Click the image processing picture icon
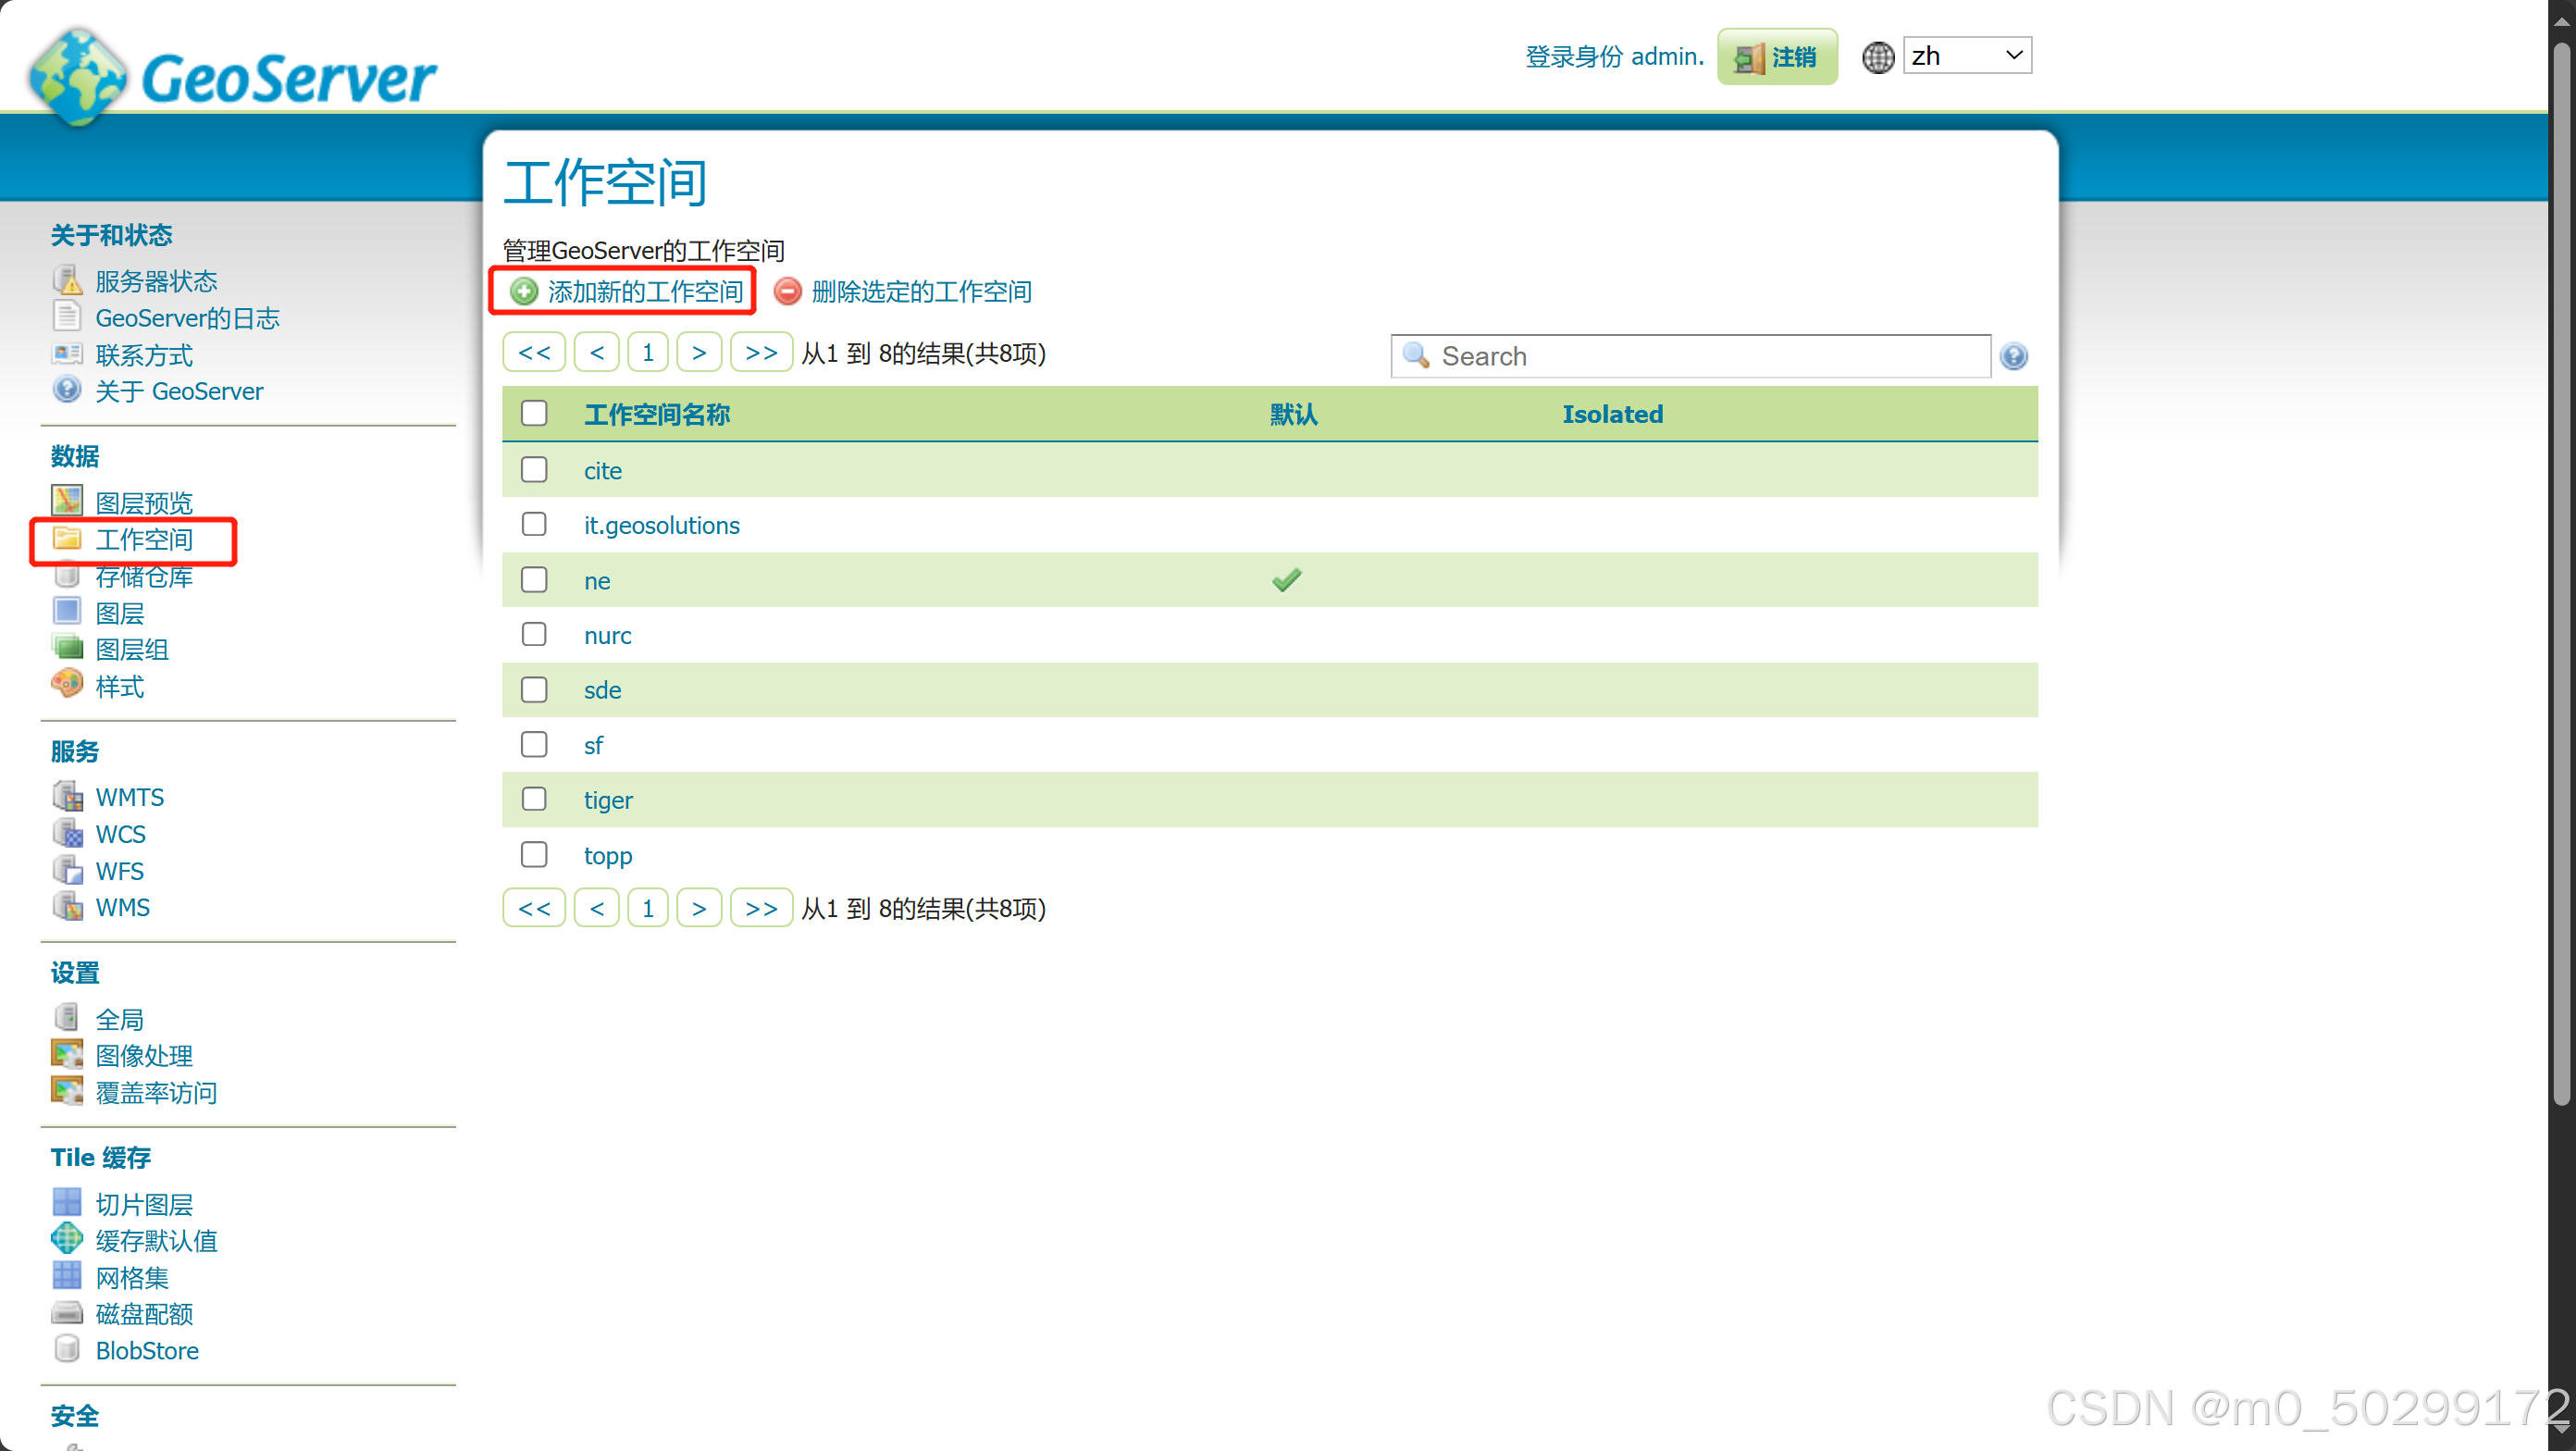 (x=67, y=1054)
